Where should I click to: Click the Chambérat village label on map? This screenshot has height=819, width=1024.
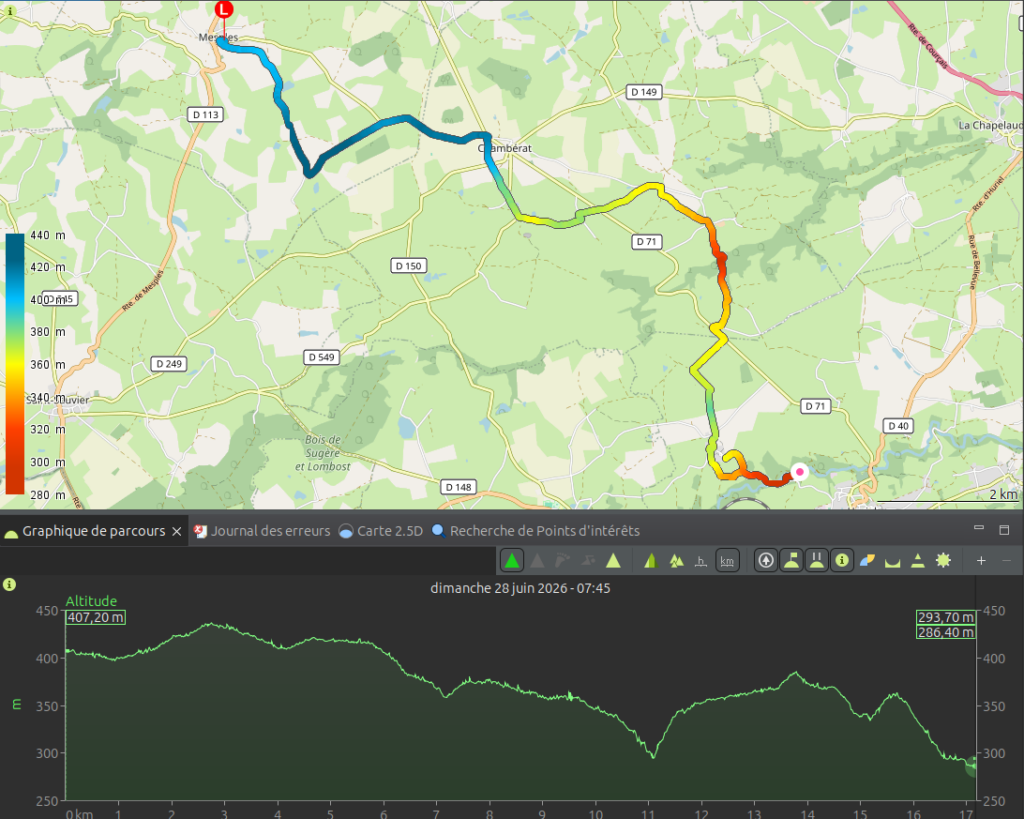click(505, 148)
